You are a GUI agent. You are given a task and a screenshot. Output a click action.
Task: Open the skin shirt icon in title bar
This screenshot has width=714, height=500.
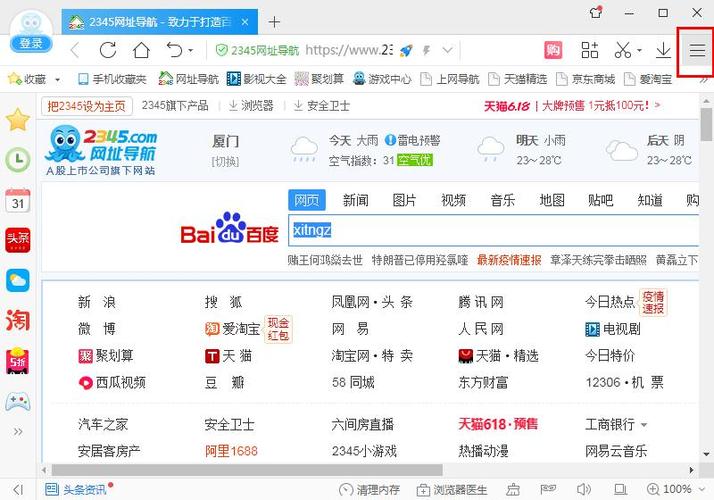click(x=596, y=12)
